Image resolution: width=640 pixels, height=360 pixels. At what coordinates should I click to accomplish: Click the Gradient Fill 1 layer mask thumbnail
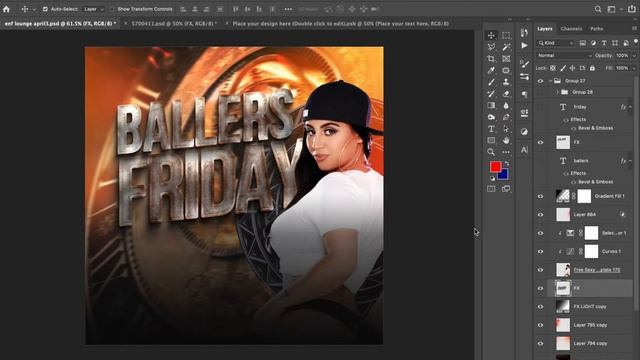(x=584, y=196)
